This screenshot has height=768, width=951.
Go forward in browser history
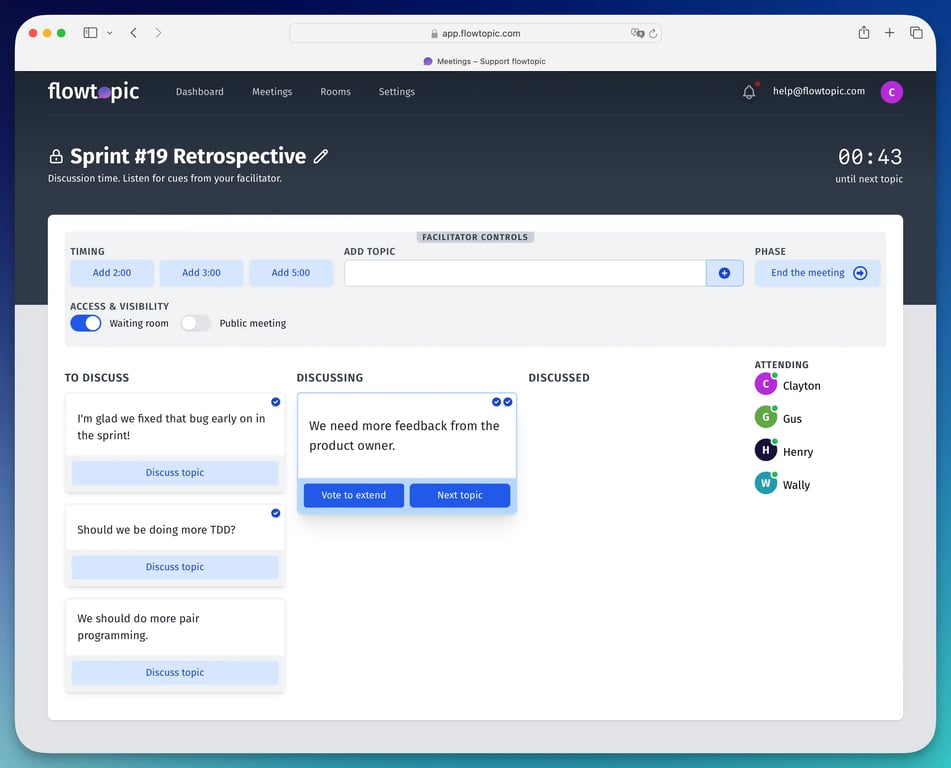[x=158, y=33]
